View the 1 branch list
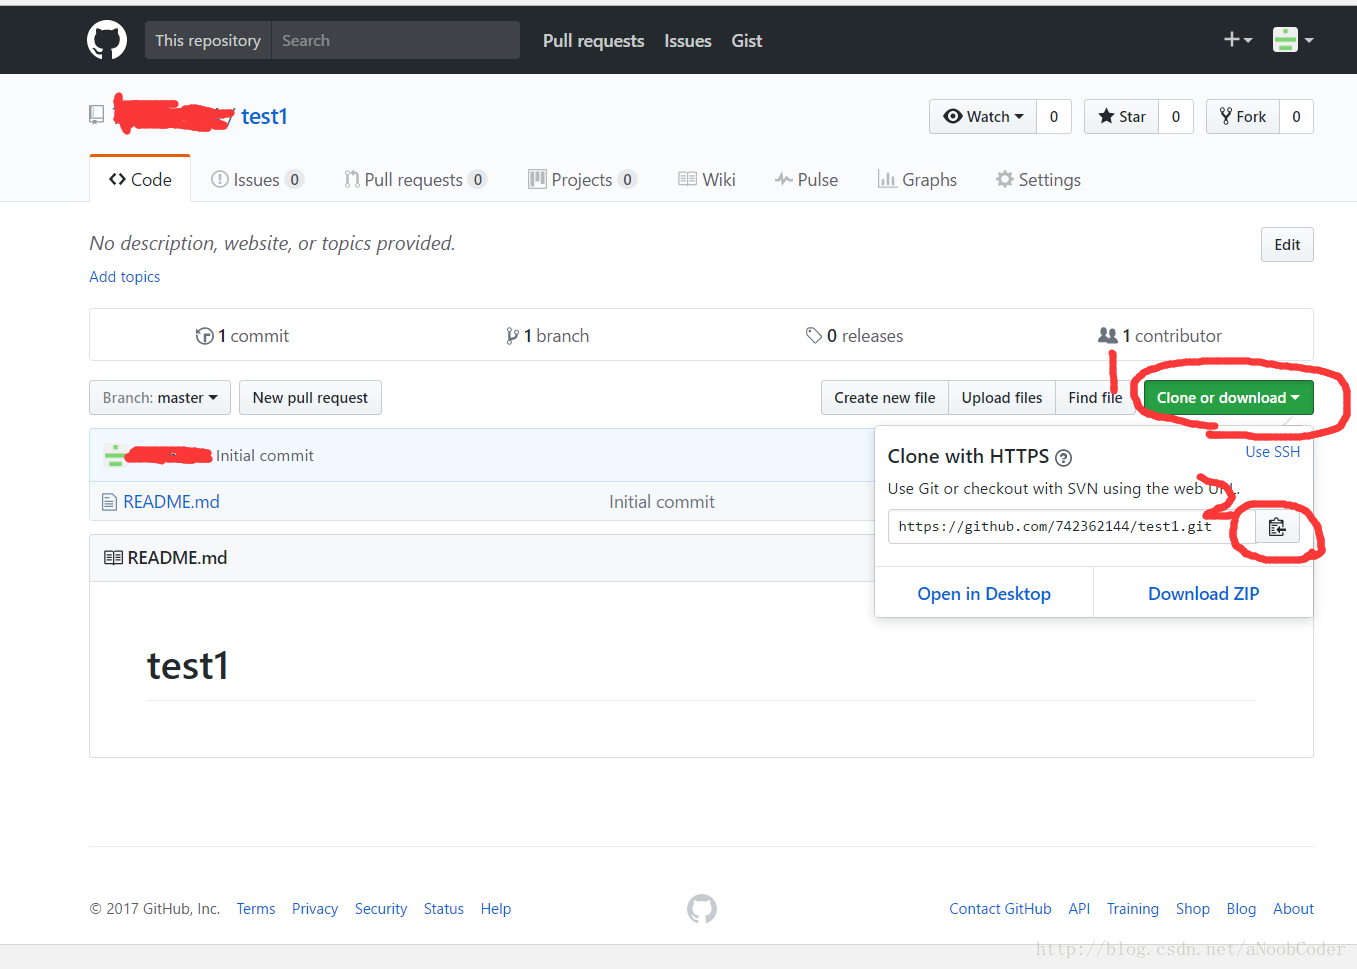 [x=547, y=336]
